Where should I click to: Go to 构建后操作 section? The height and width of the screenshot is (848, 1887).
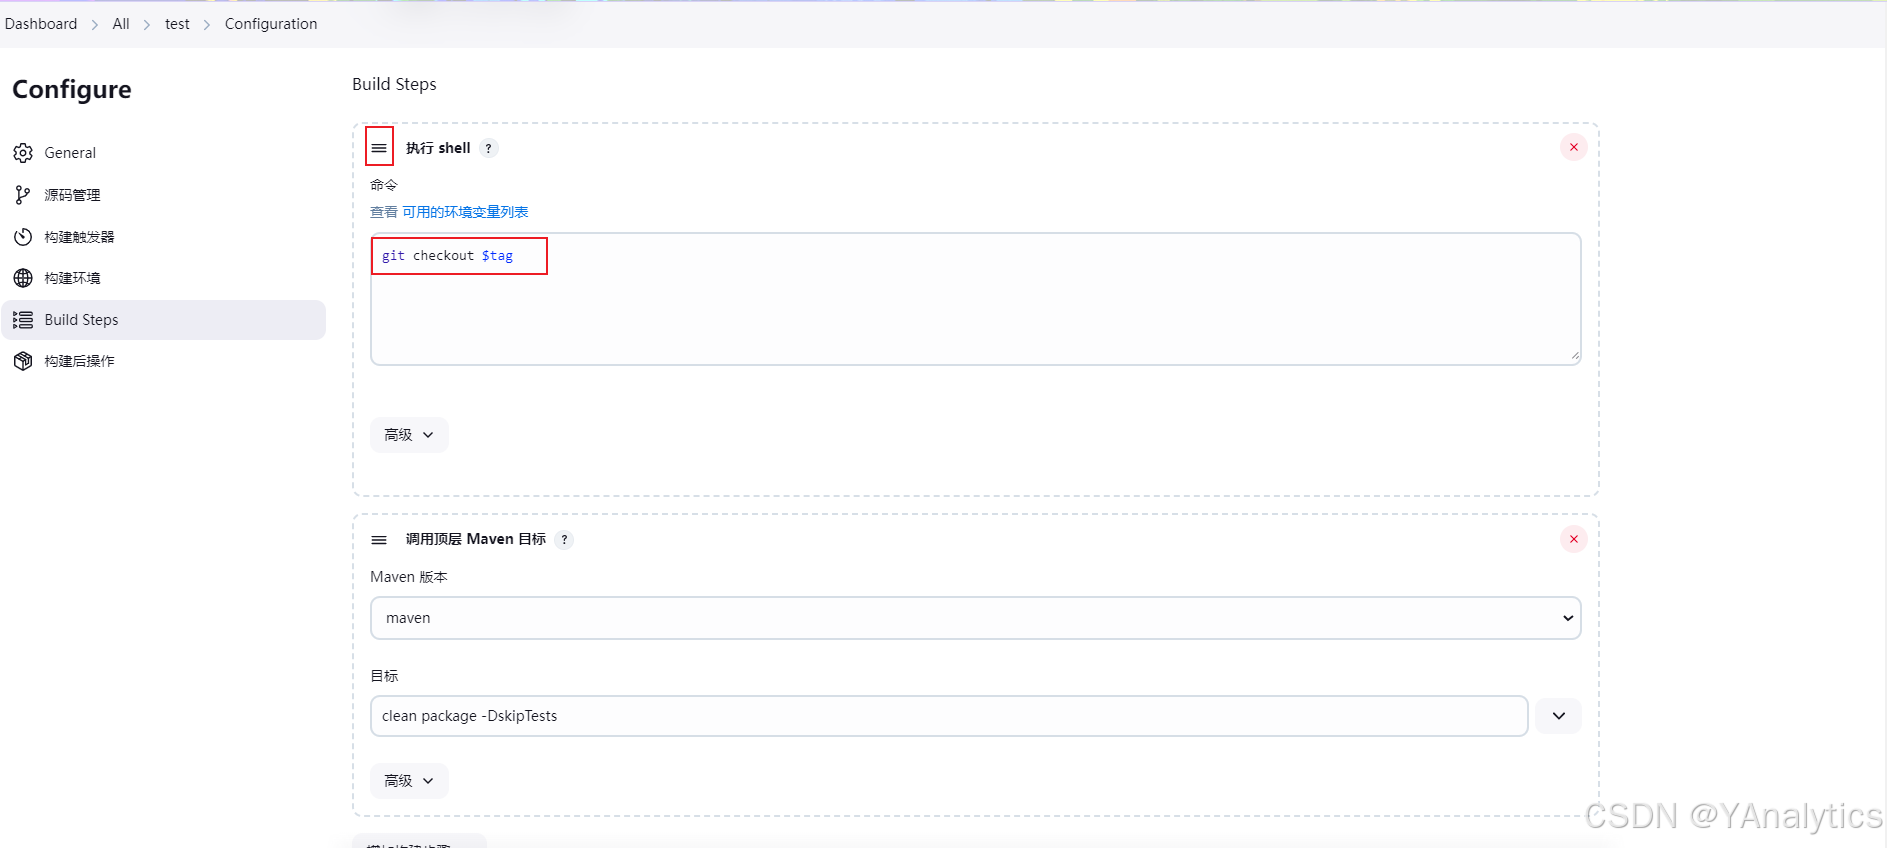(163, 361)
